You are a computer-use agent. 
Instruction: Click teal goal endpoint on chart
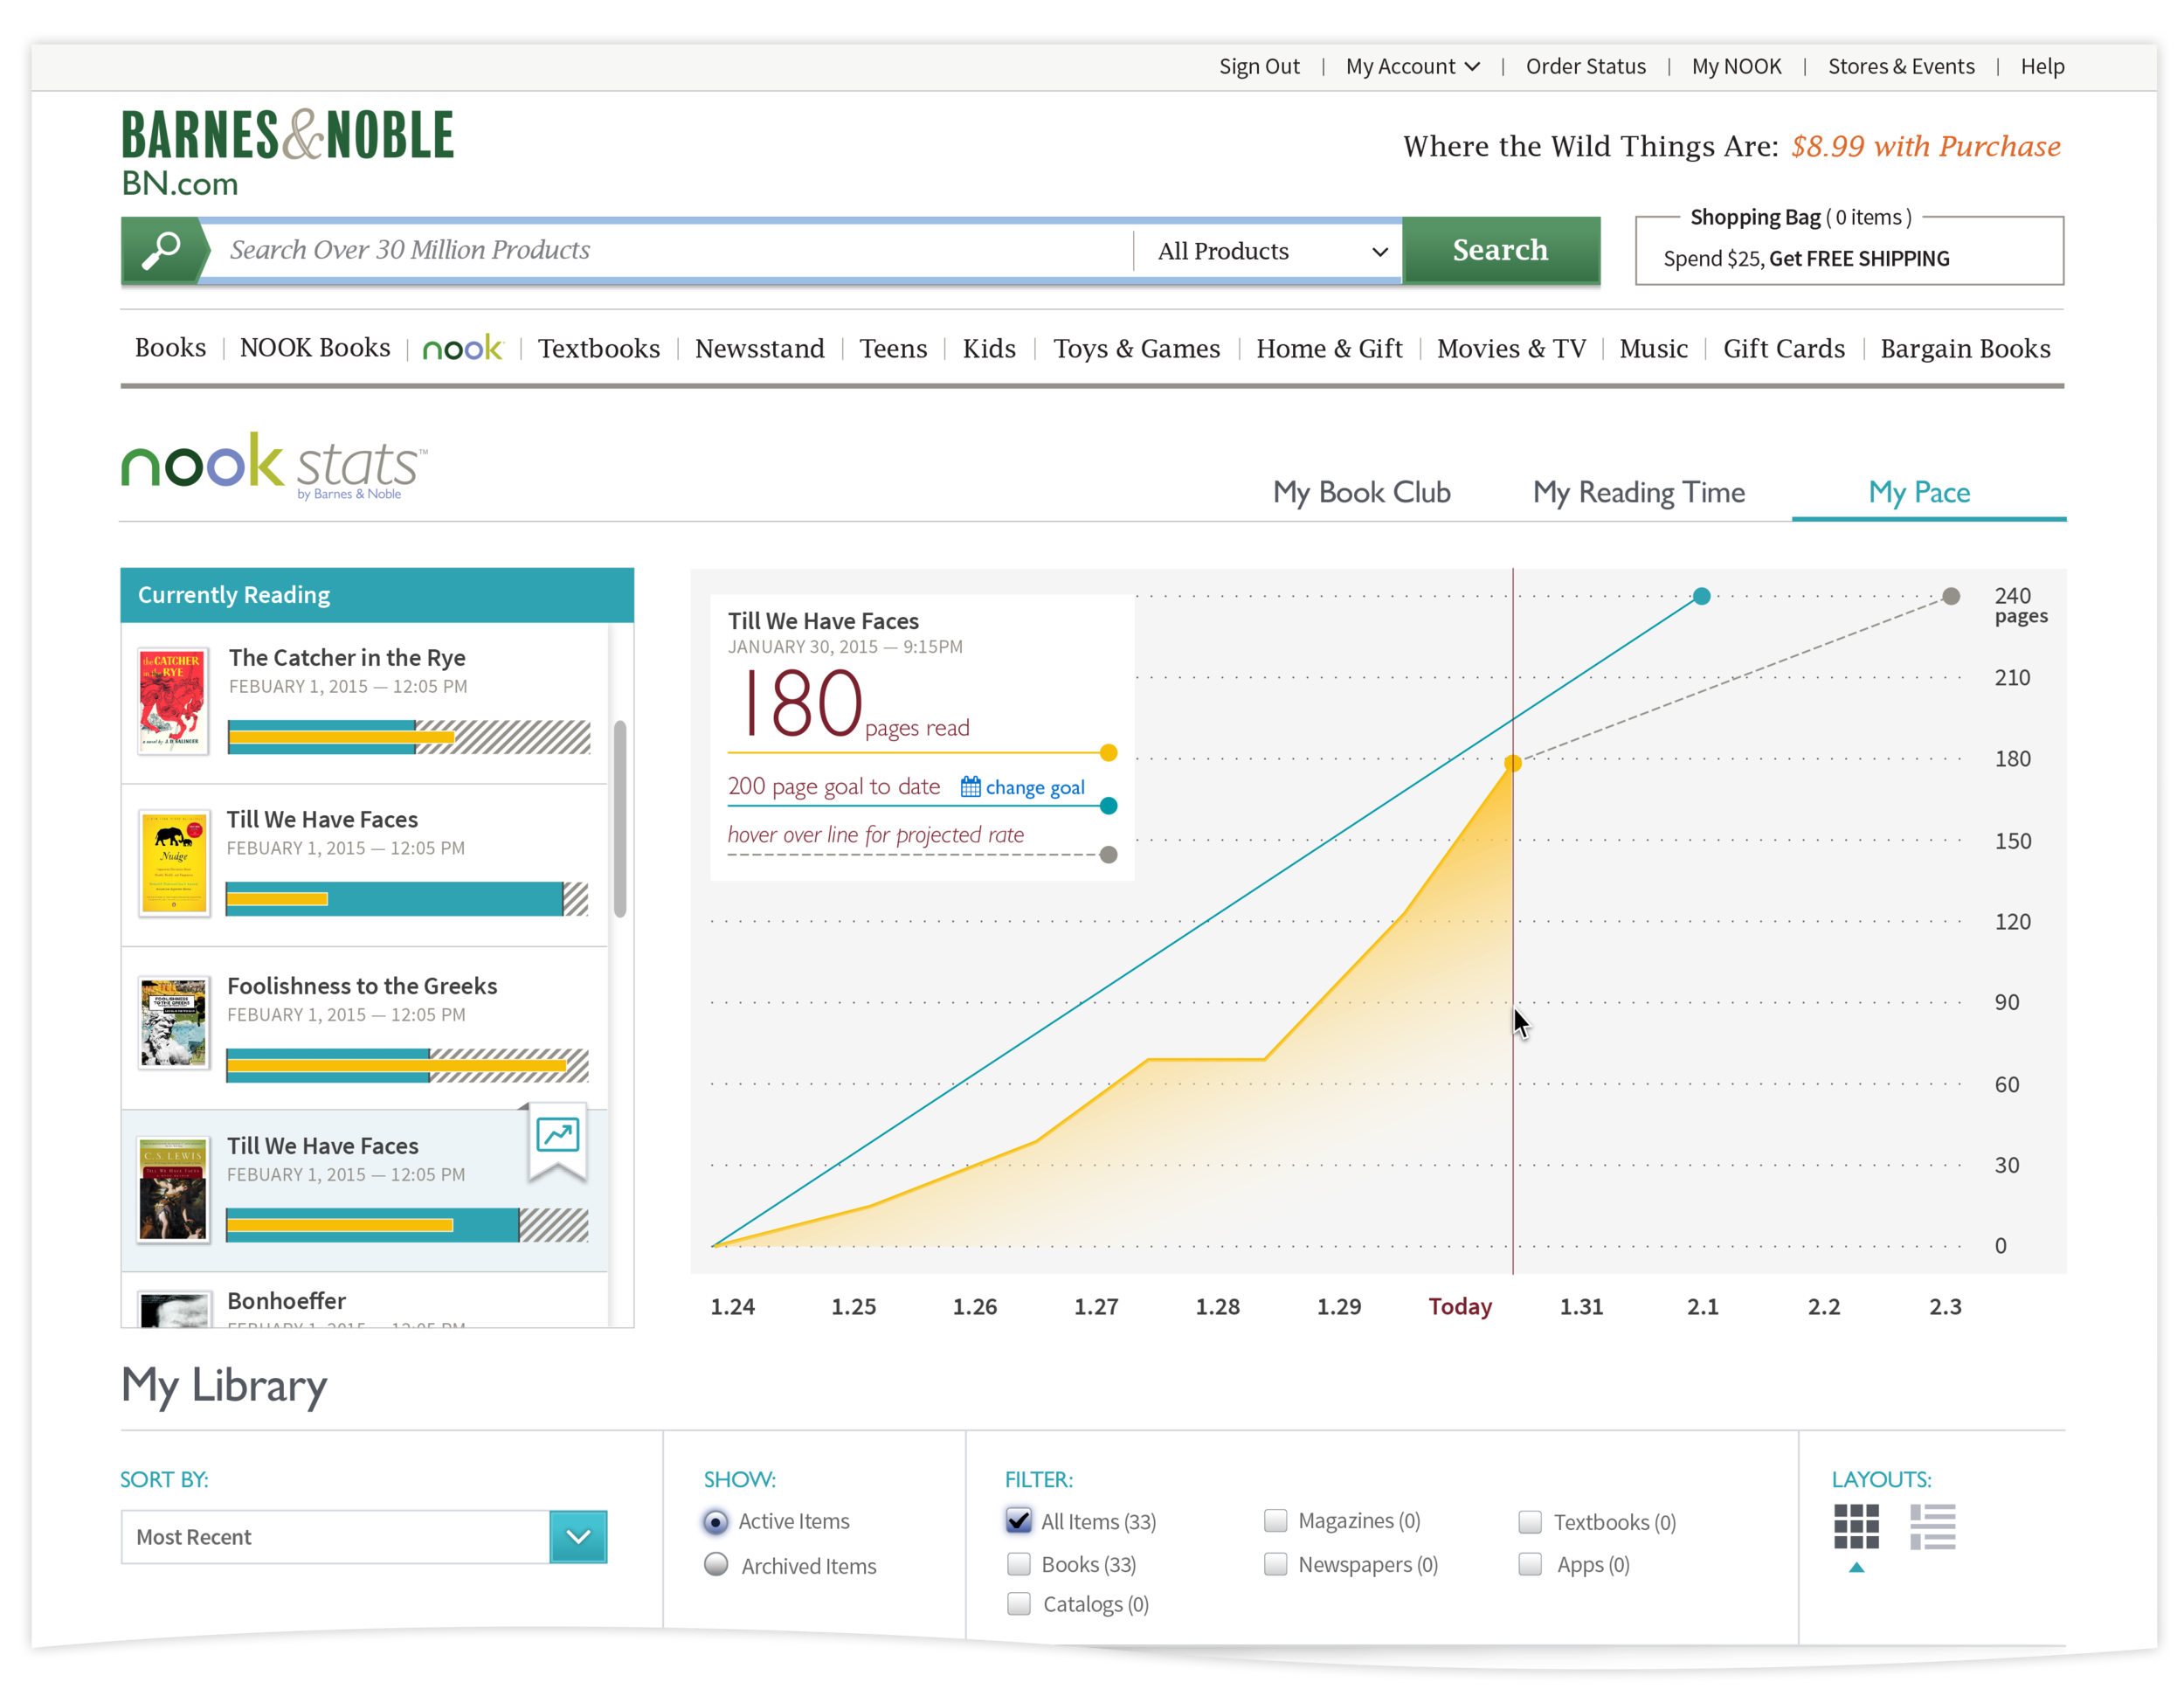(1701, 597)
